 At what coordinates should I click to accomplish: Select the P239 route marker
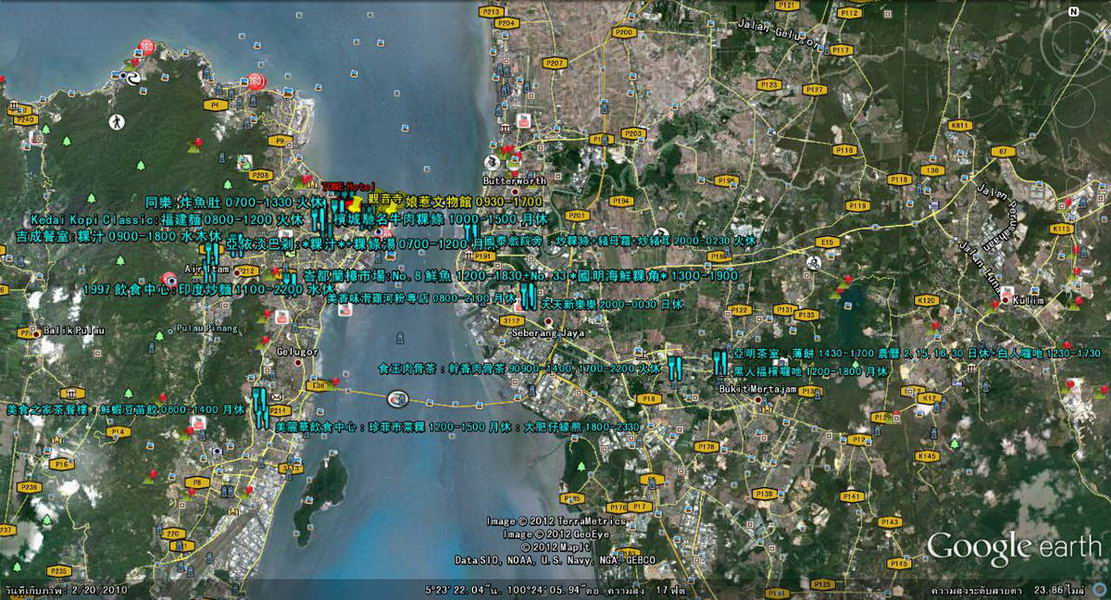(x=29, y=487)
